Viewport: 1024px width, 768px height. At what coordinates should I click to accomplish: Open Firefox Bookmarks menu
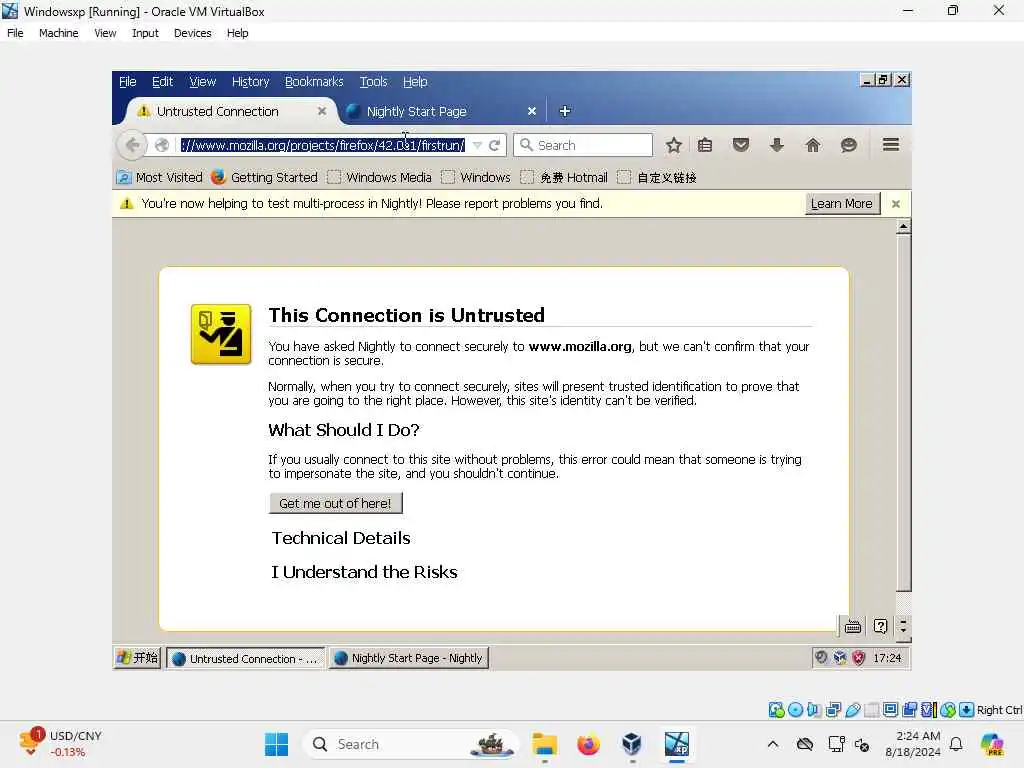313,82
